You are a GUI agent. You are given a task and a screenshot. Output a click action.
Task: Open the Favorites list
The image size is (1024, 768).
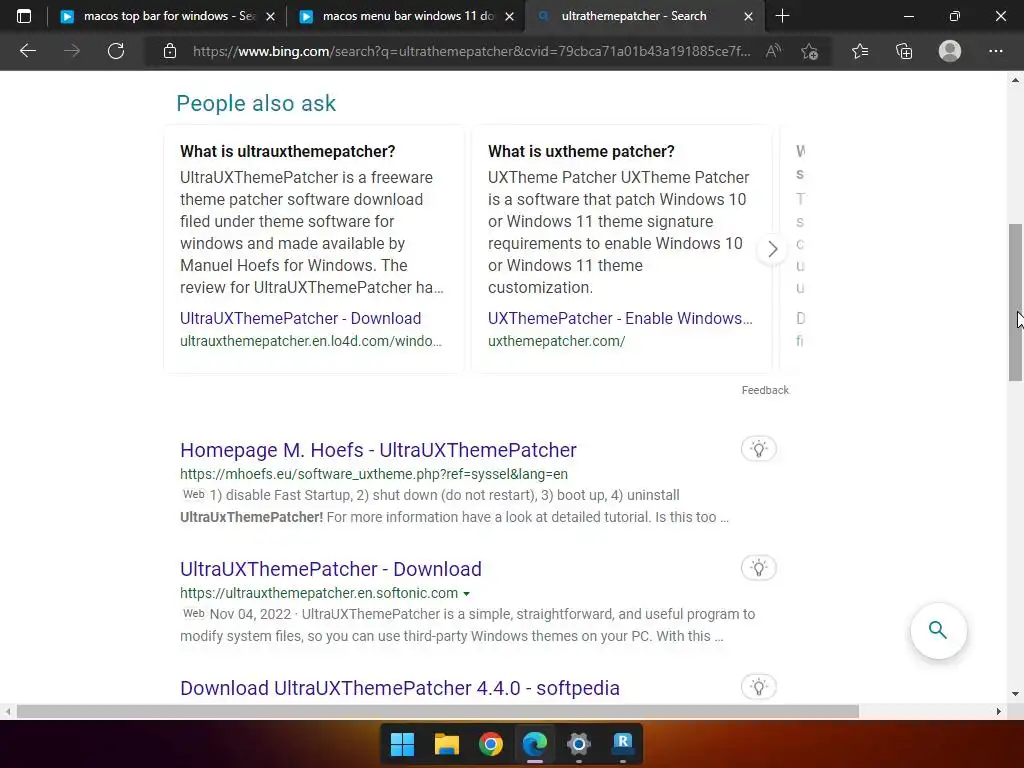coord(860,51)
